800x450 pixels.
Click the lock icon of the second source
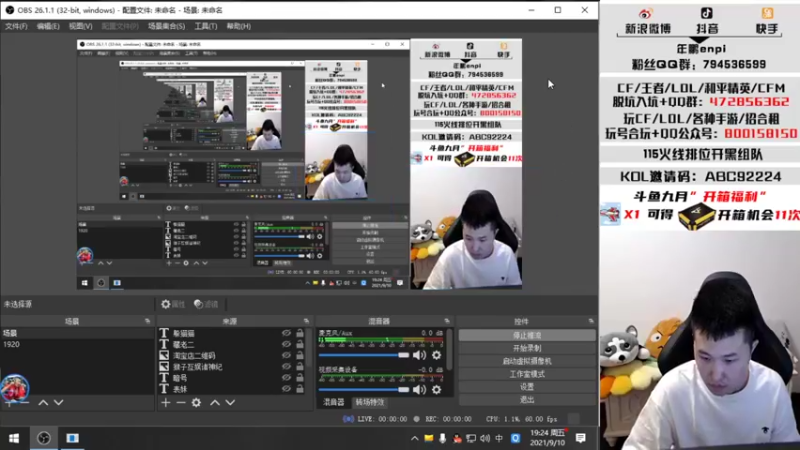(x=300, y=344)
